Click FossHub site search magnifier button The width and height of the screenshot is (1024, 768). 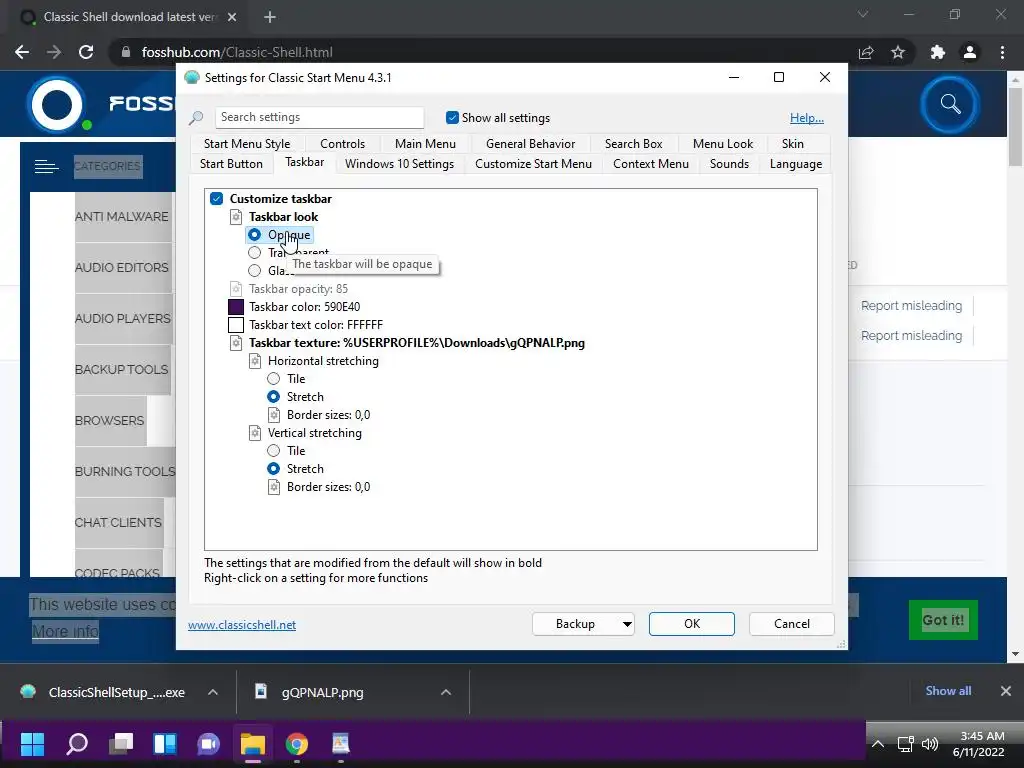point(950,104)
